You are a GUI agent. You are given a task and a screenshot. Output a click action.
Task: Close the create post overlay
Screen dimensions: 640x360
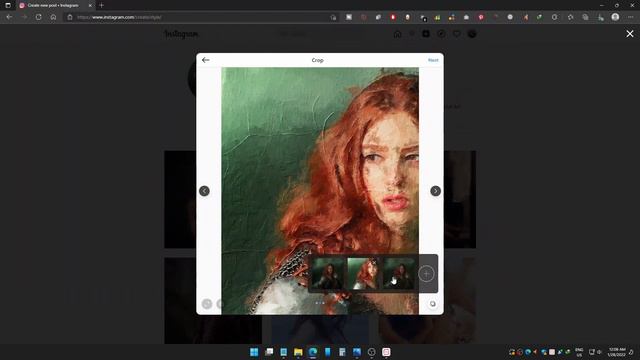(x=630, y=34)
